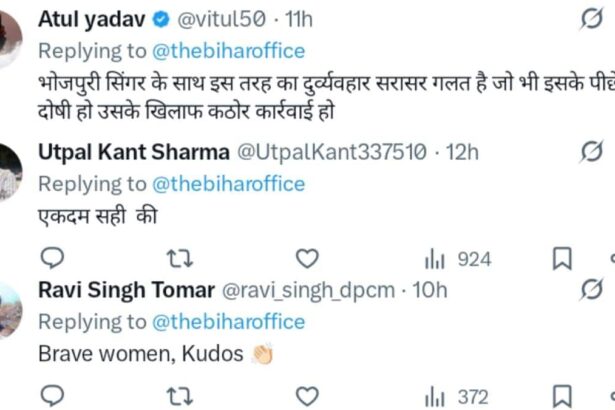Image resolution: width=615 pixels, height=410 pixels.
Task: Click Grok icon on Utpal Kant Sharma's reply
Action: click(592, 152)
